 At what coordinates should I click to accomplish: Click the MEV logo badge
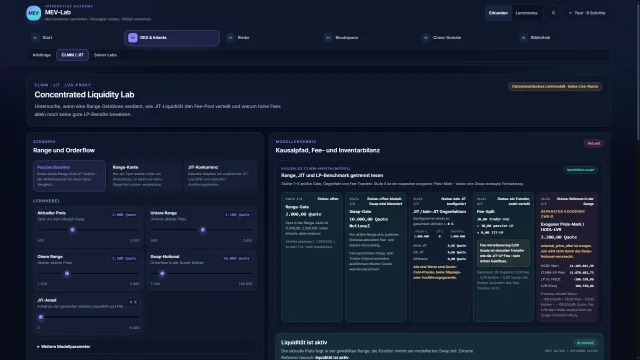coord(33,13)
